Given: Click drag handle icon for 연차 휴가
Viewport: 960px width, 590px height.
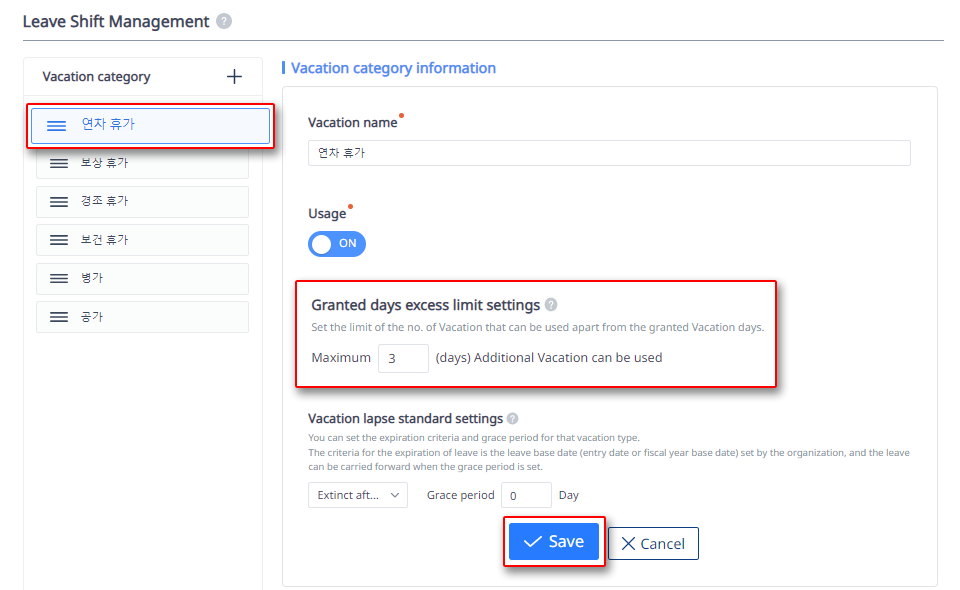Looking at the screenshot, I should pyautogui.click(x=57, y=125).
